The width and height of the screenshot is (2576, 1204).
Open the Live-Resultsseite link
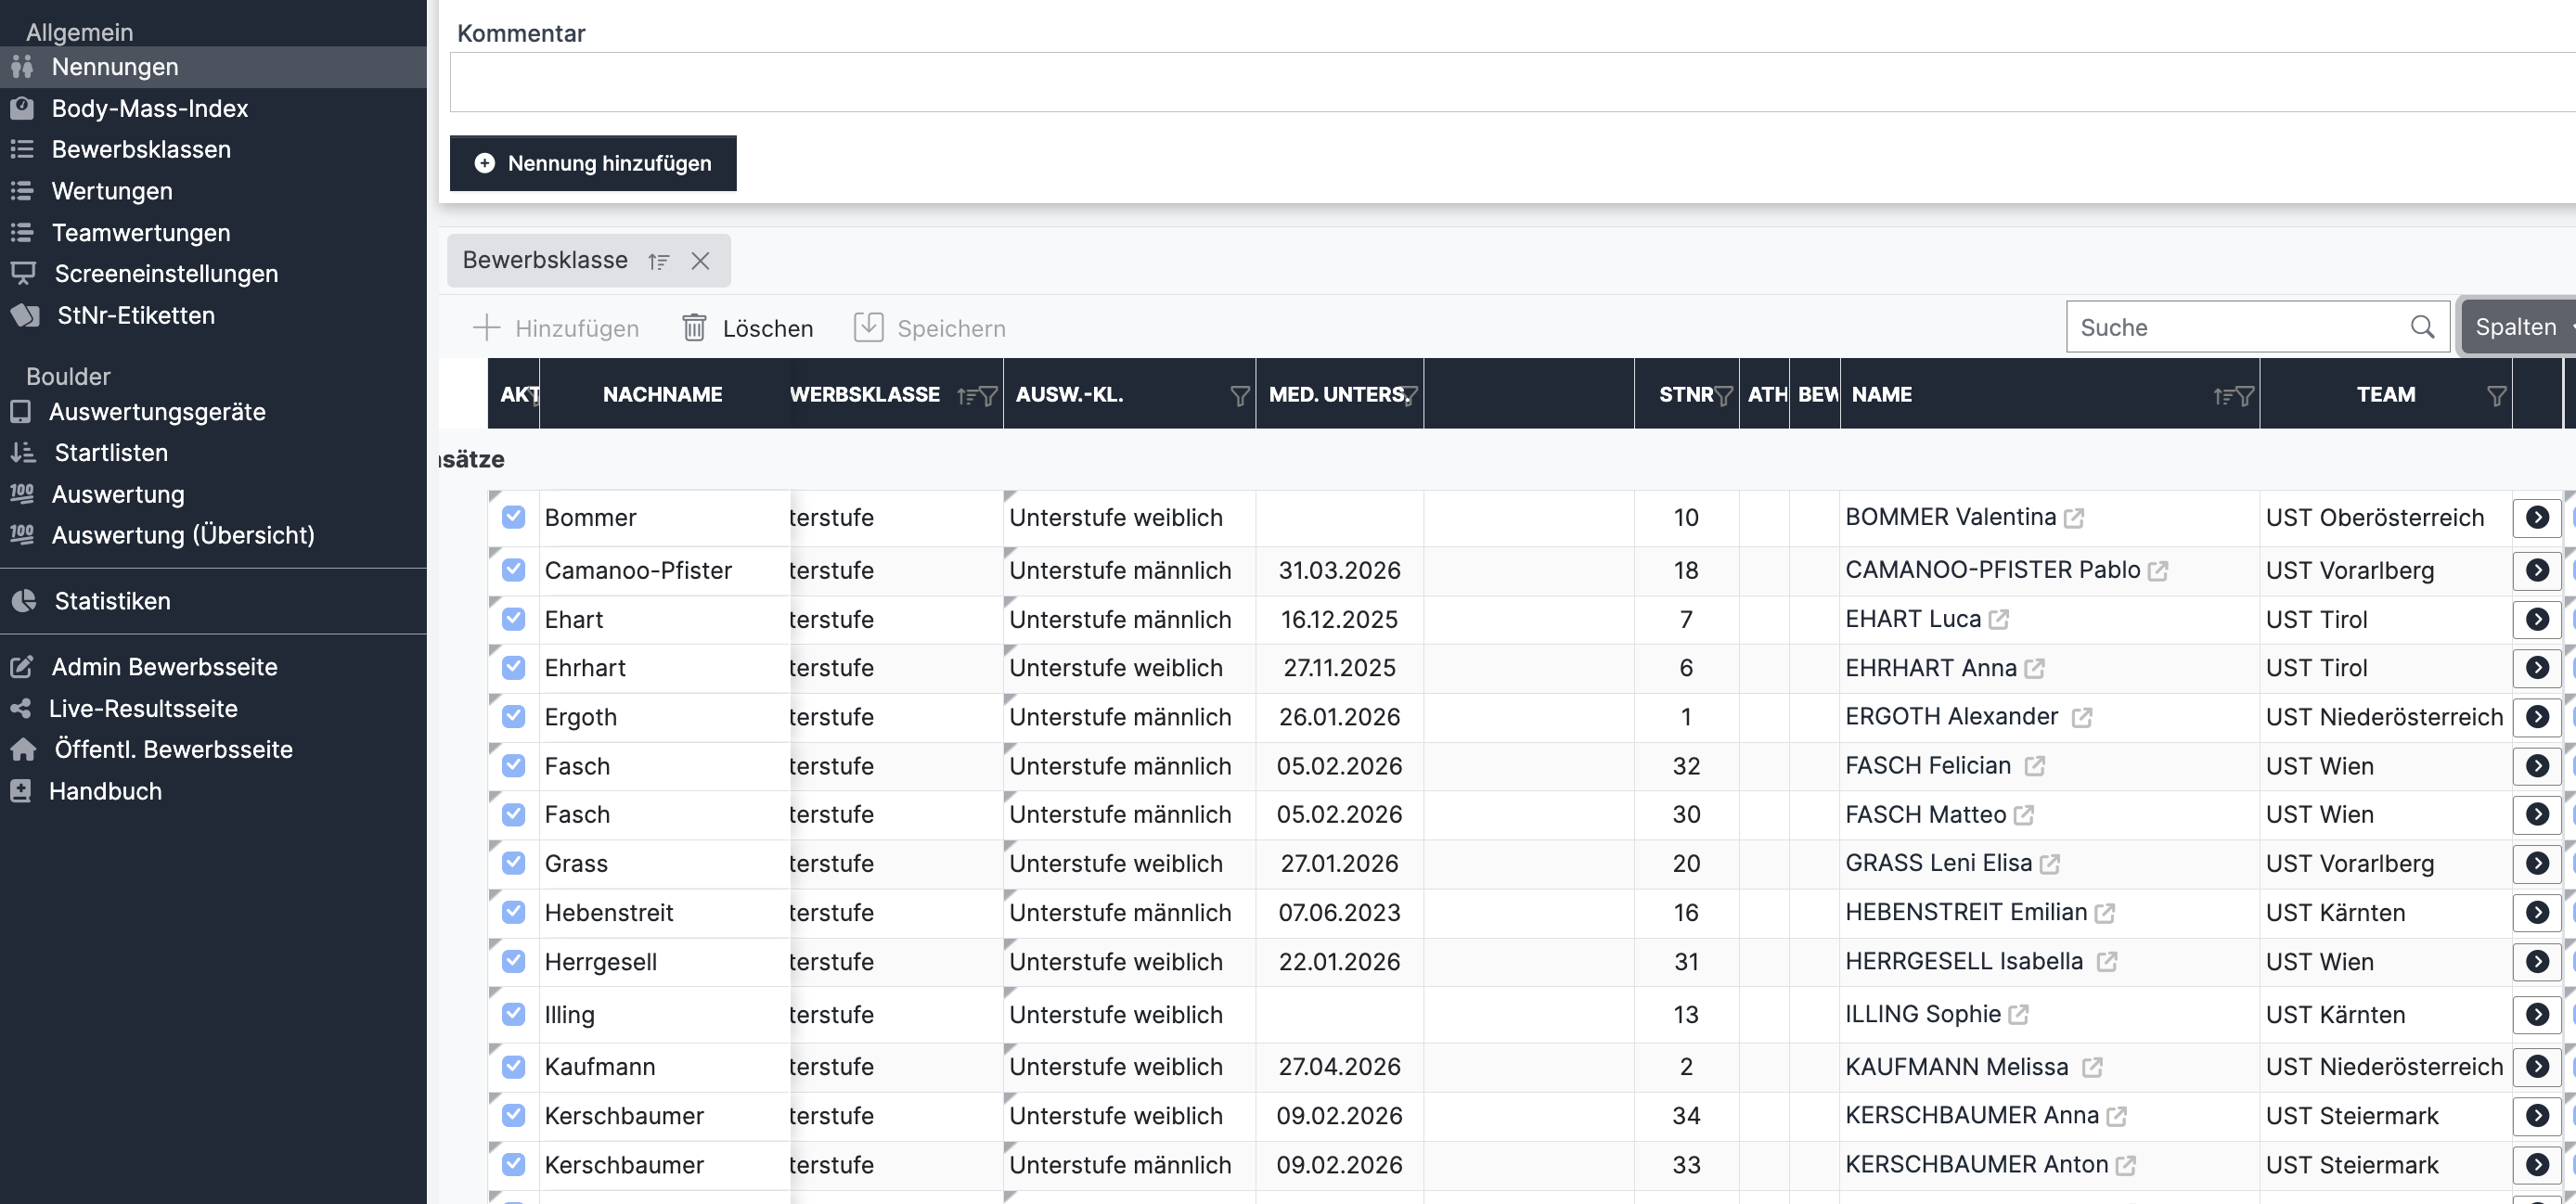(143, 709)
